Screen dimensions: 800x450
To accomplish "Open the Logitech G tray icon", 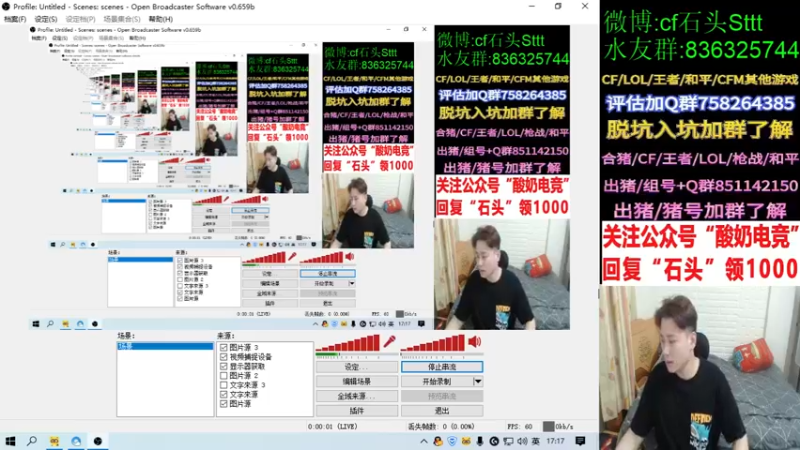I will click(x=494, y=441).
